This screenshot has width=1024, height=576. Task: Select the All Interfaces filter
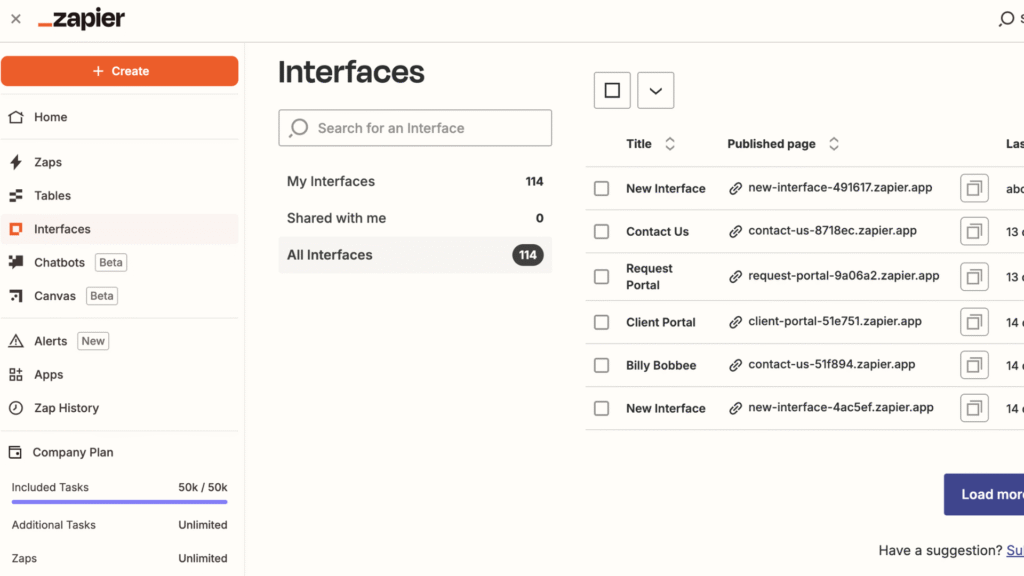pos(415,255)
